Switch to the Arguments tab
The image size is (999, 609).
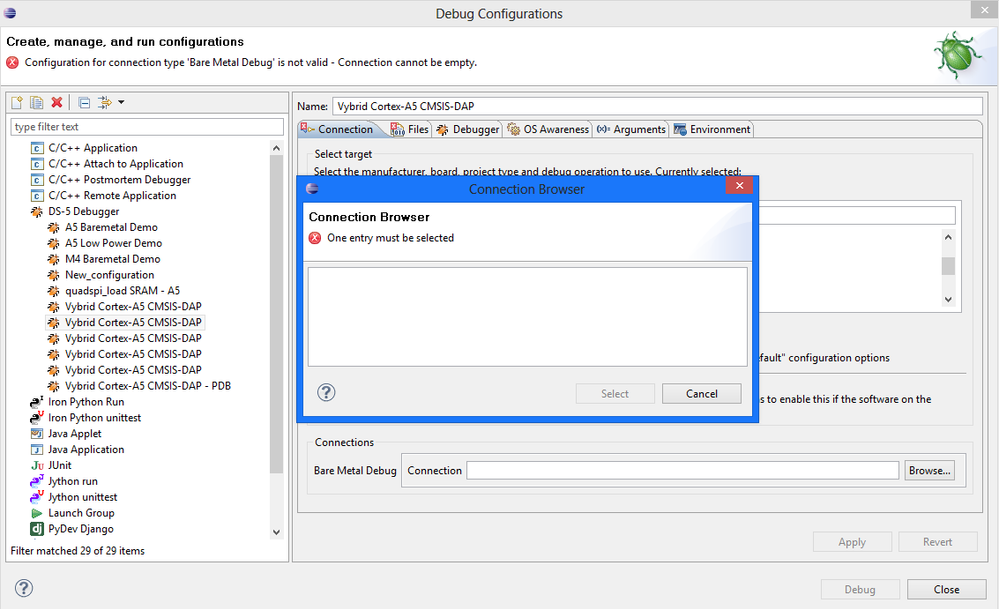pyautogui.click(x=631, y=129)
